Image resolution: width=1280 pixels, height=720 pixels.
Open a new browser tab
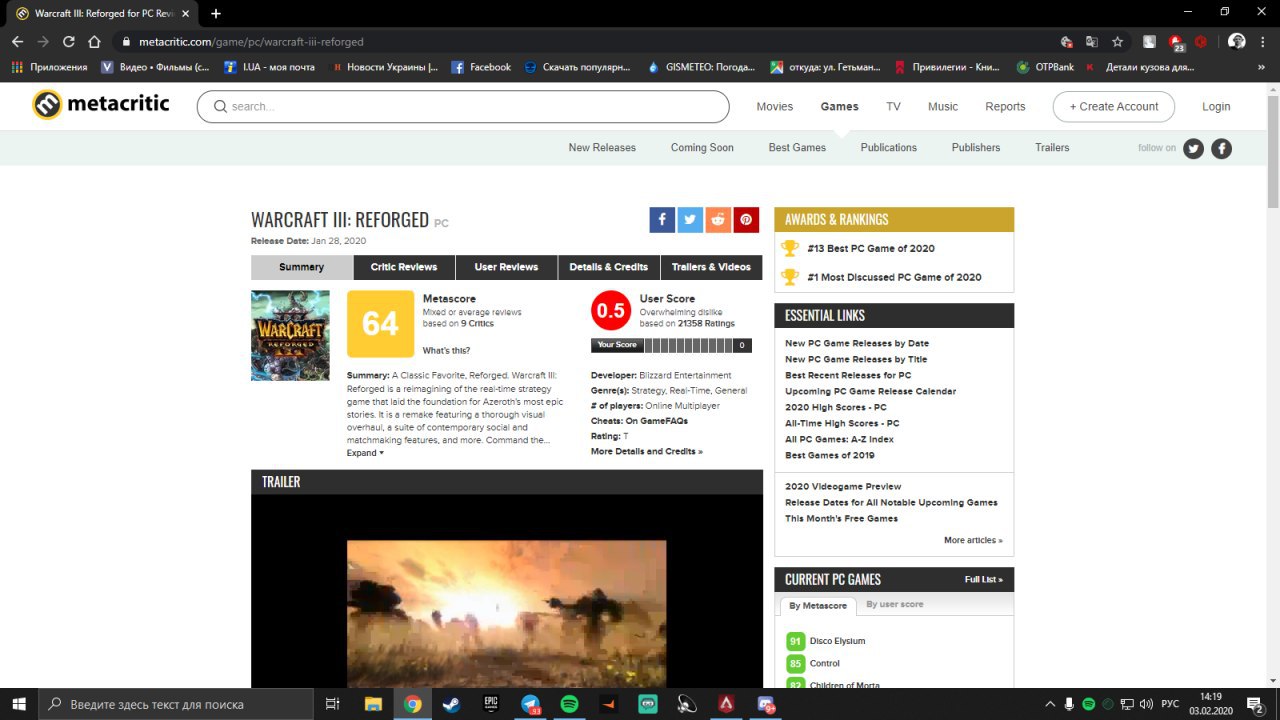216,13
